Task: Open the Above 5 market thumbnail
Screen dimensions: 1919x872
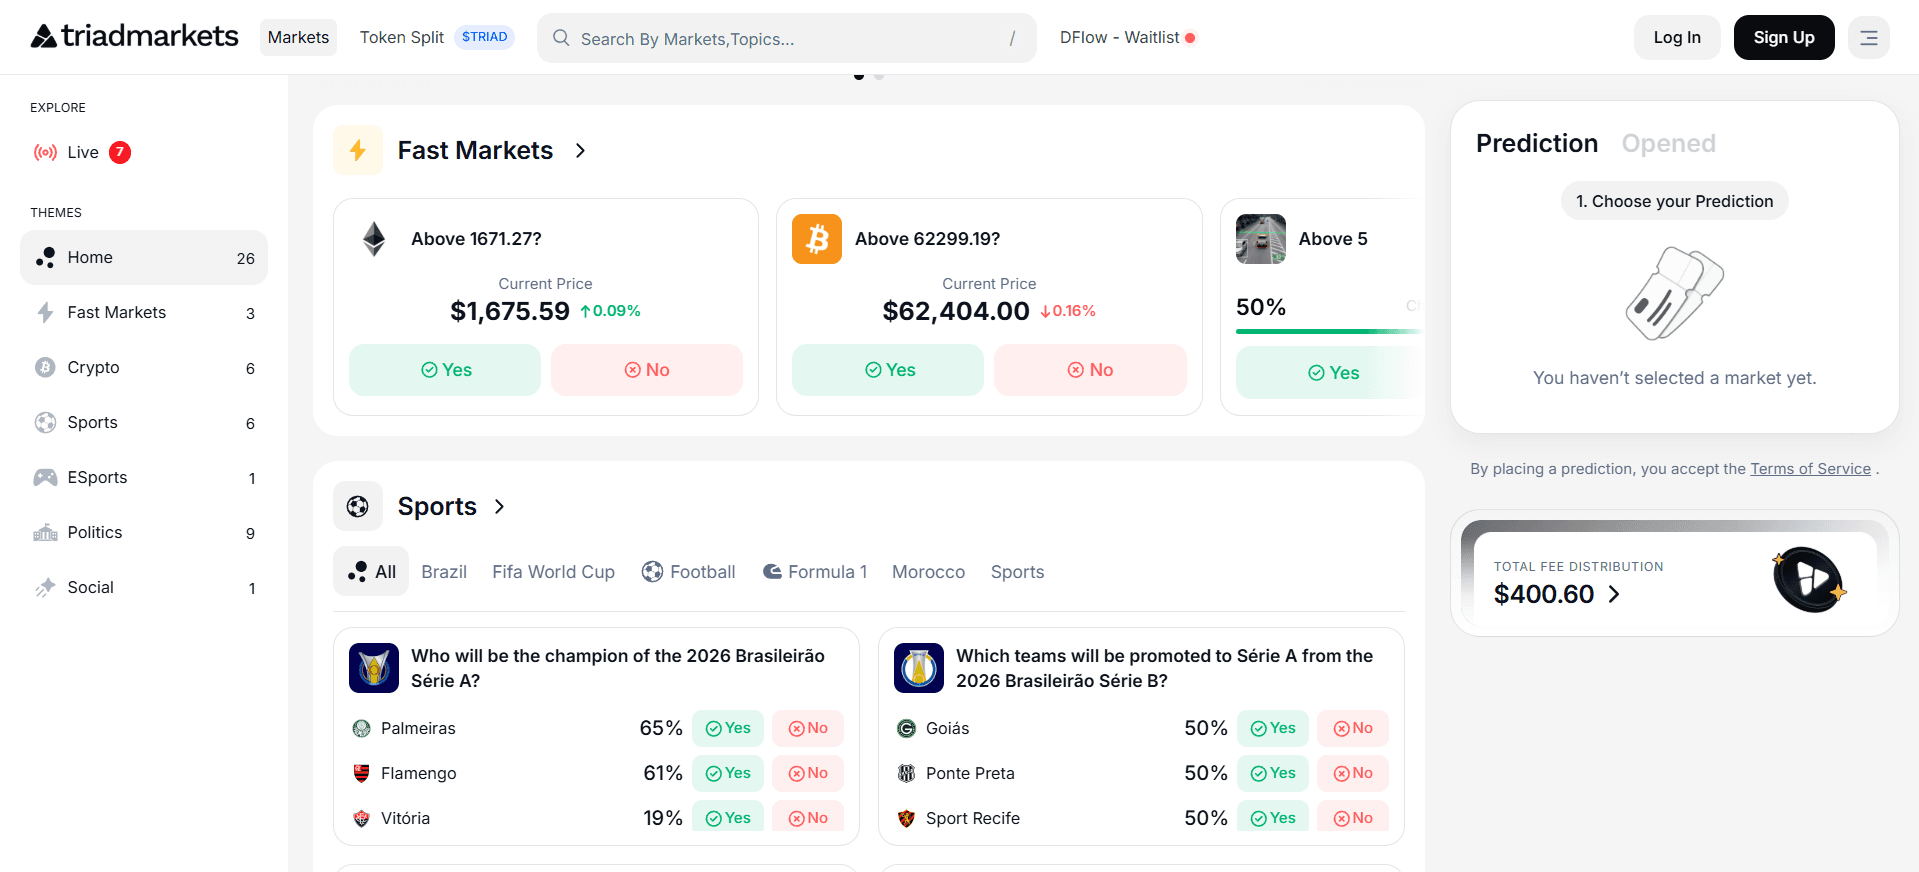Action: pyautogui.click(x=1261, y=239)
